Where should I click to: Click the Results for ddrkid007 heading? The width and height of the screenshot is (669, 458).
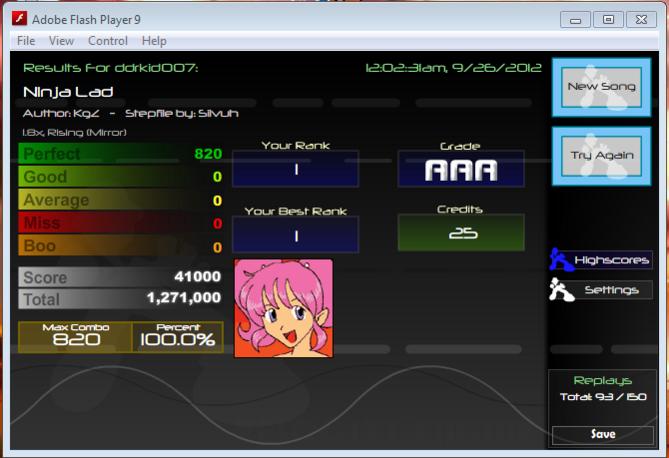pos(111,68)
